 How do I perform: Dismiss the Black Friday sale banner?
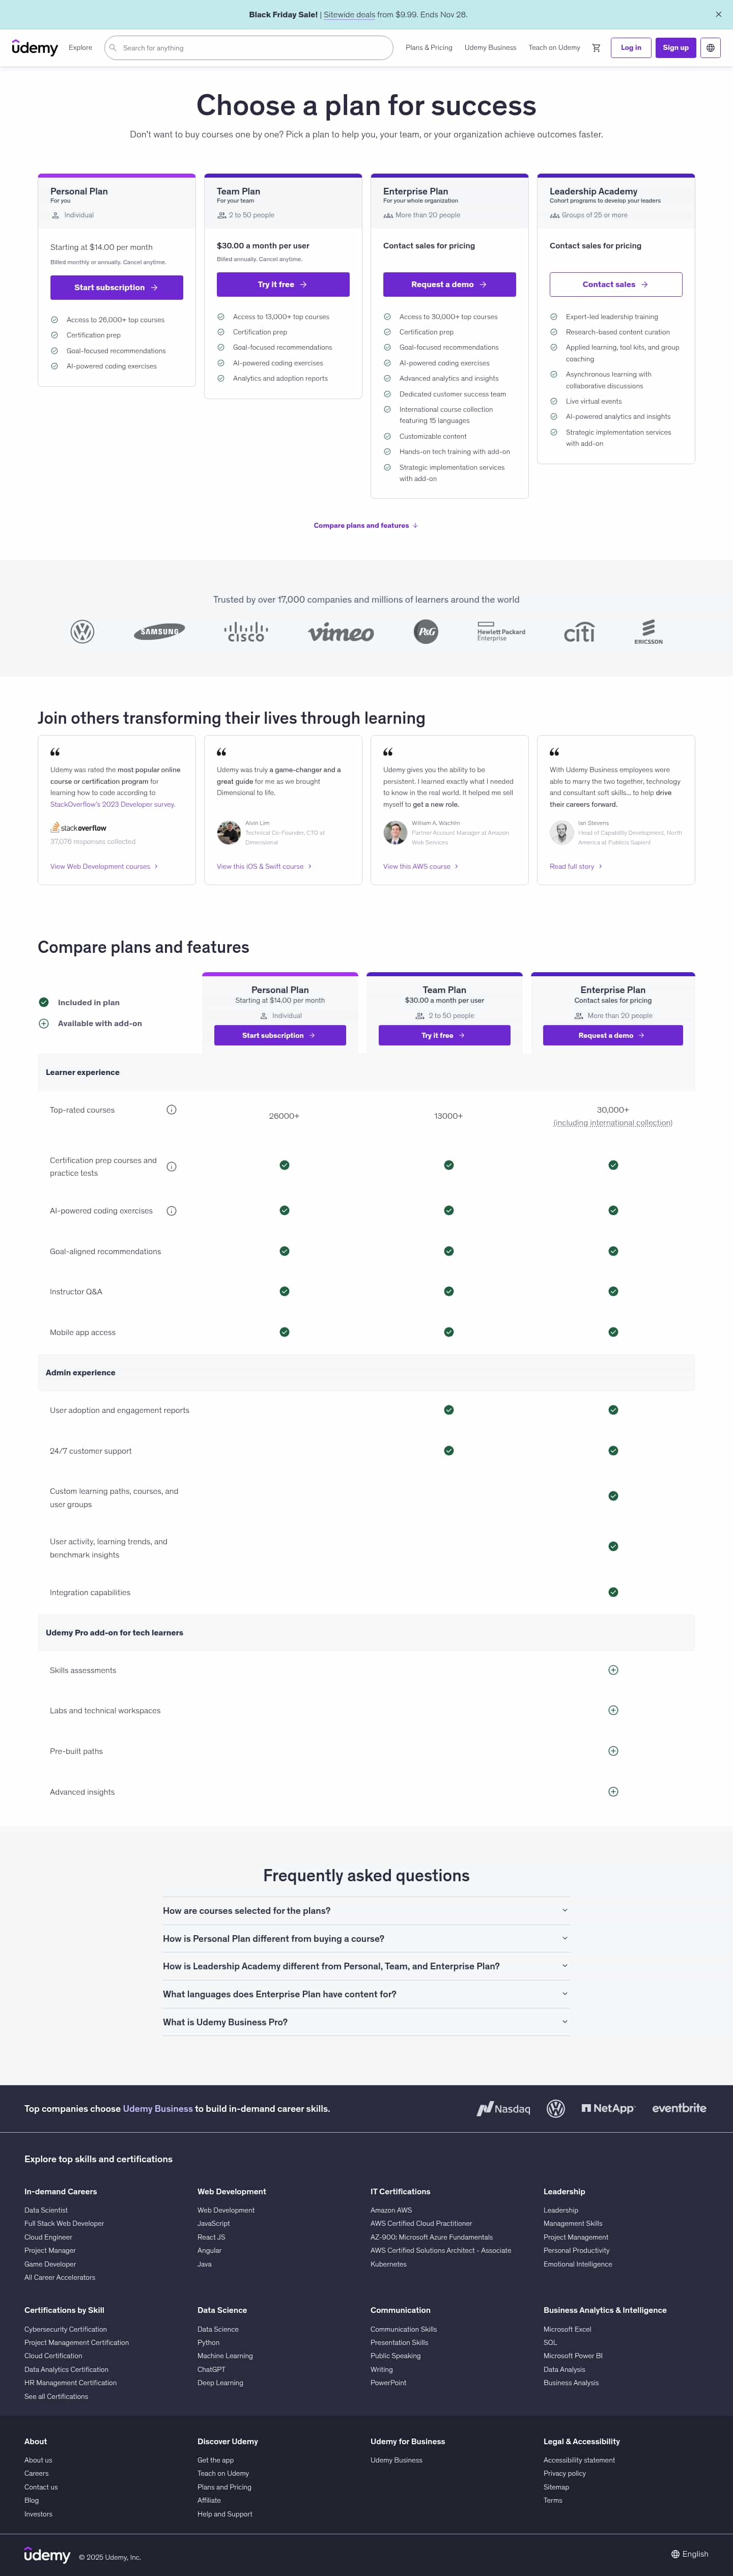point(718,15)
